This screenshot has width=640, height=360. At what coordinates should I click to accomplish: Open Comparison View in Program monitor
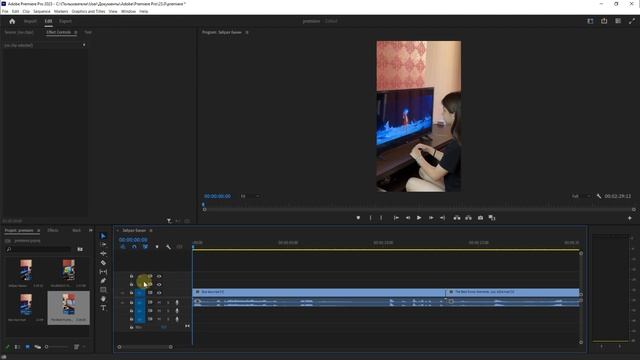(492, 218)
